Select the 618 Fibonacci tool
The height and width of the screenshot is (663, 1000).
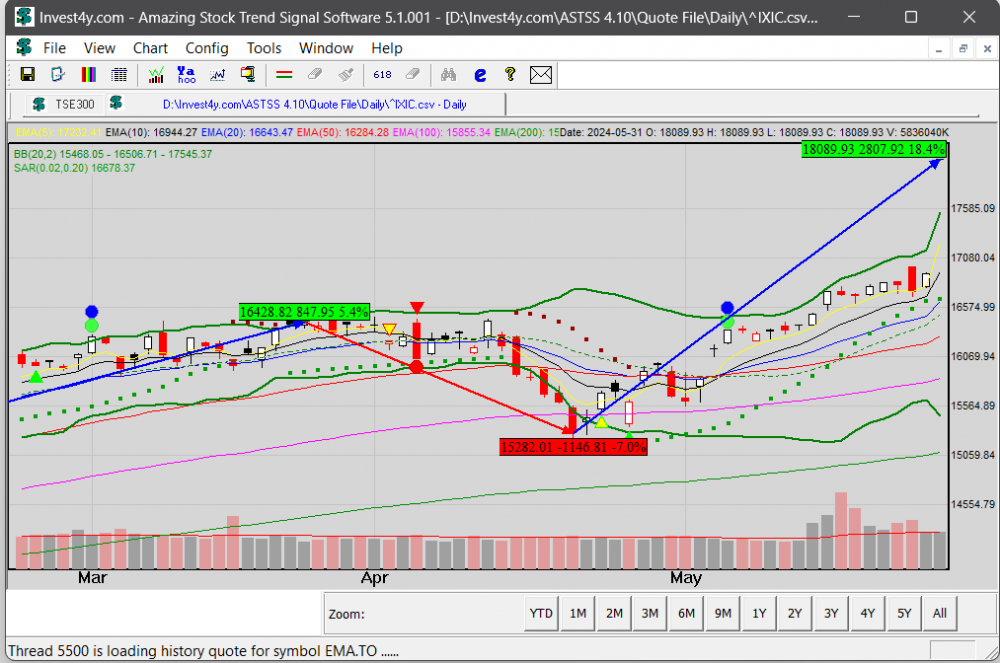(382, 74)
